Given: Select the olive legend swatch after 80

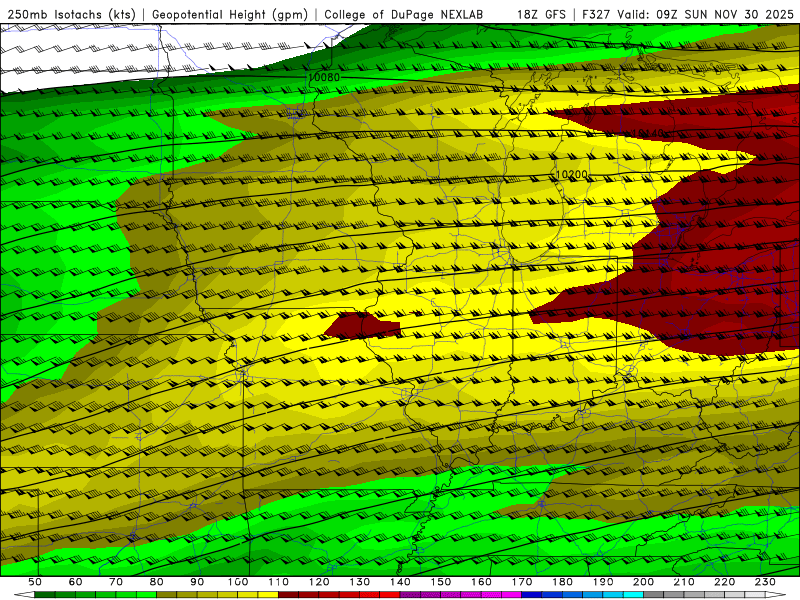Looking at the screenshot, I should (167, 595).
